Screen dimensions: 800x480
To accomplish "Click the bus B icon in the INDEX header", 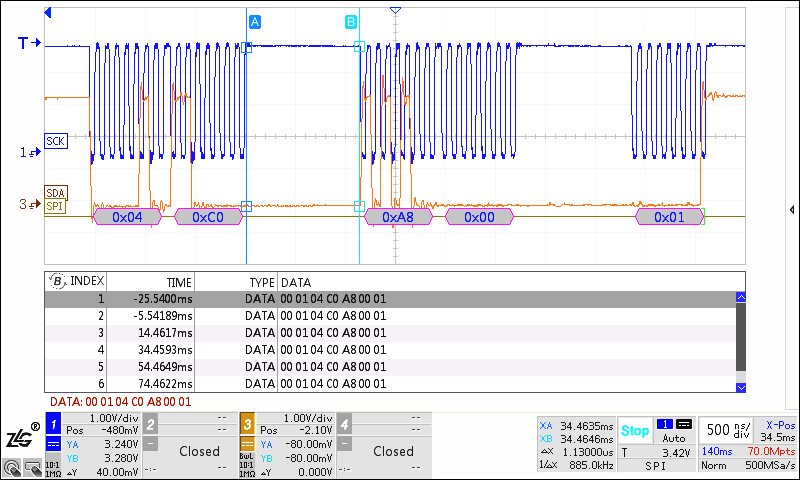I will [x=57, y=281].
